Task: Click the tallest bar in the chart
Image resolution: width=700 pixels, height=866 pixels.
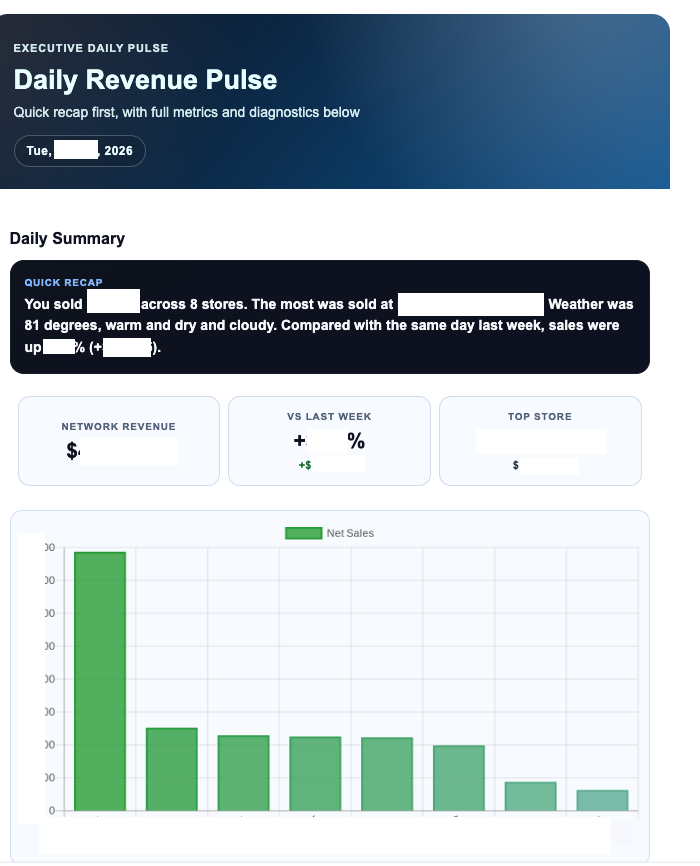Action: (x=99, y=680)
